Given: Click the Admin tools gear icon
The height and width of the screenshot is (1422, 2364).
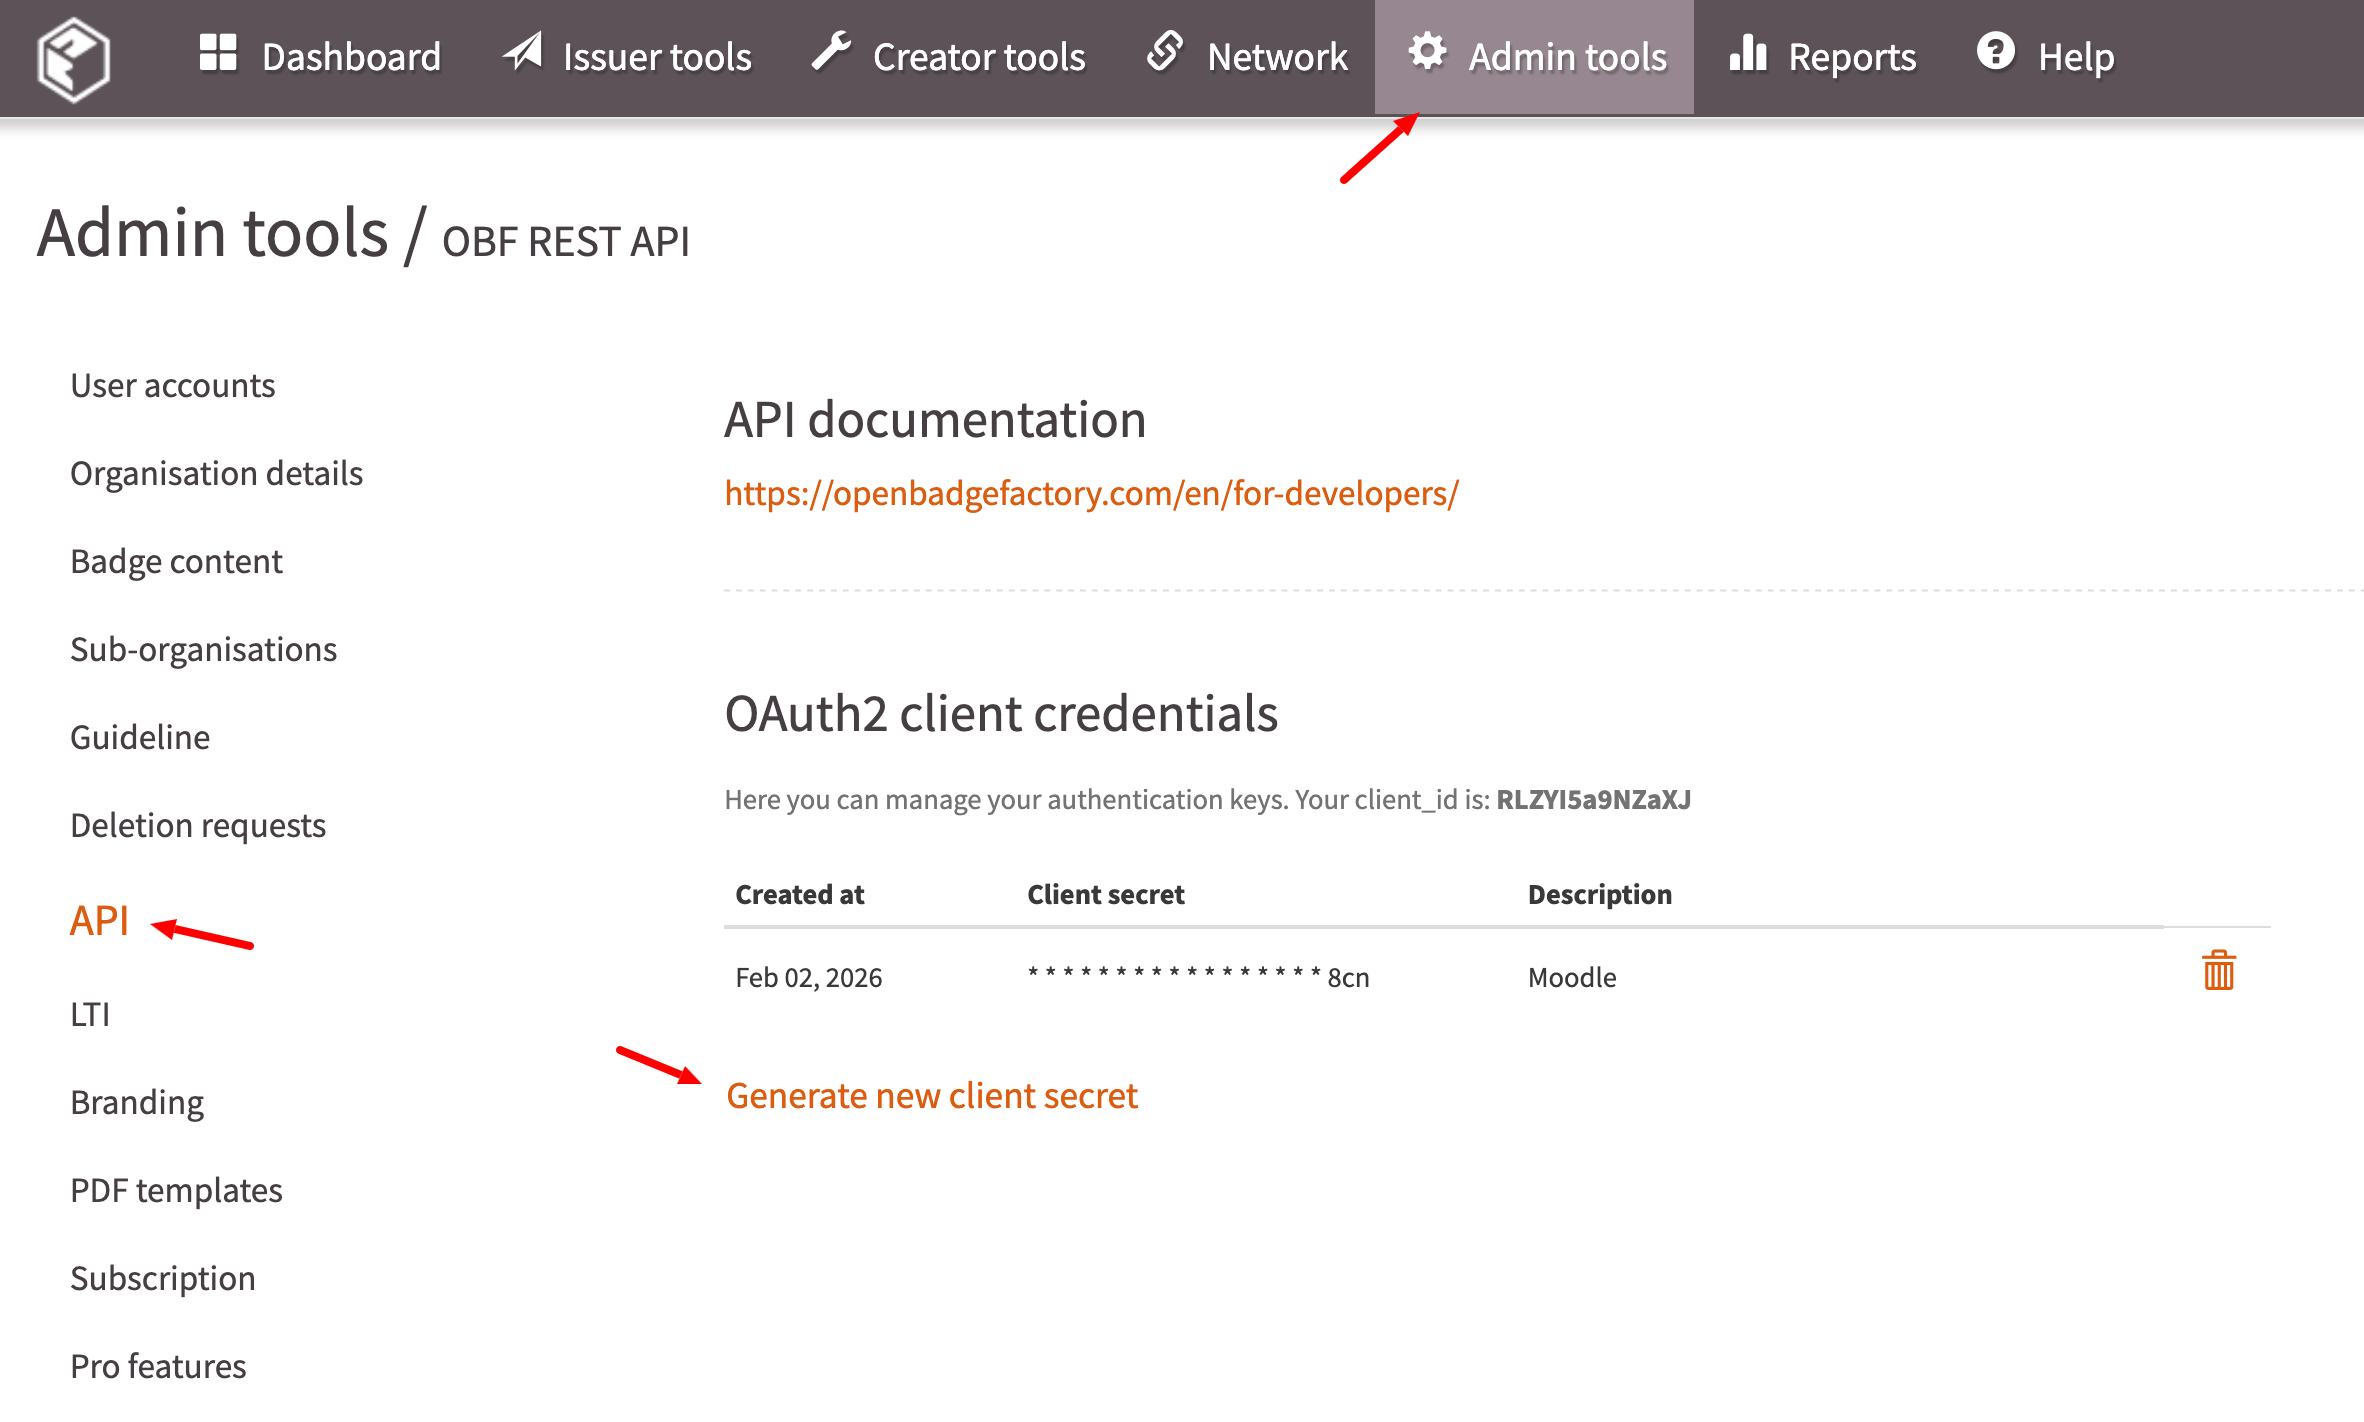Looking at the screenshot, I should click(x=1427, y=52).
